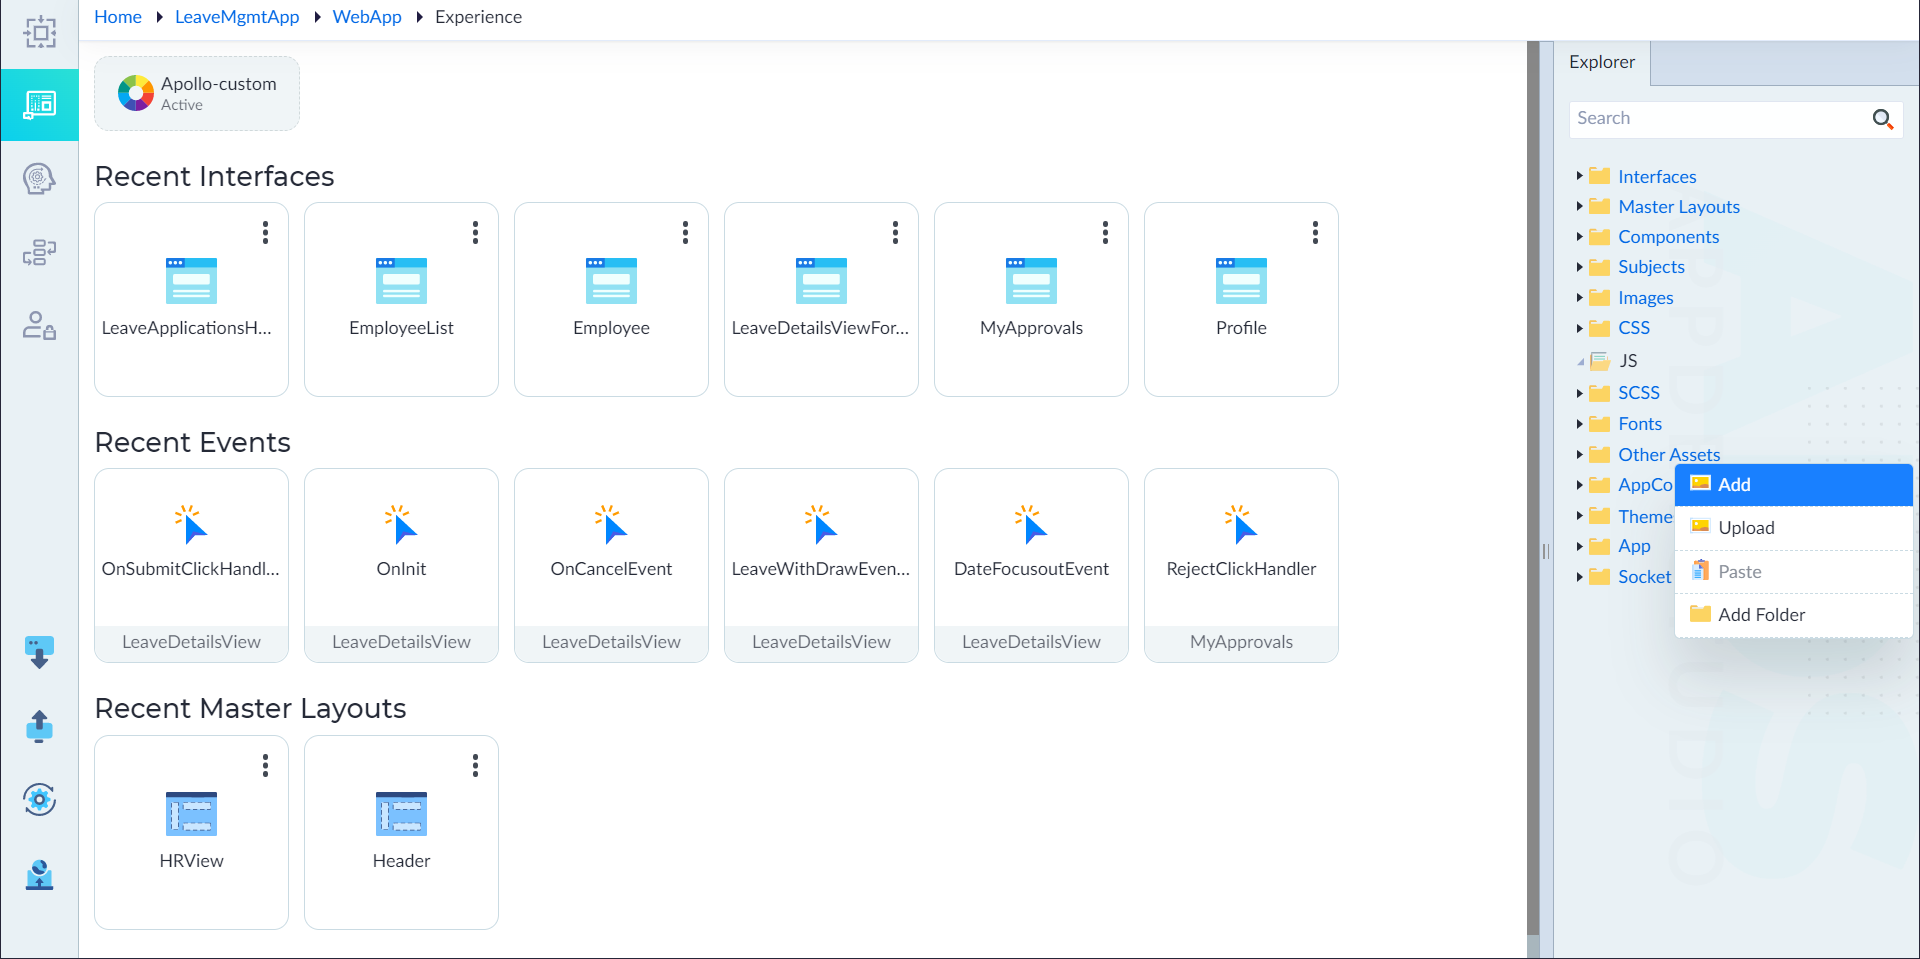The height and width of the screenshot is (959, 1920).
Task: Expand the Fonts folder arrow
Action: coord(1579,424)
